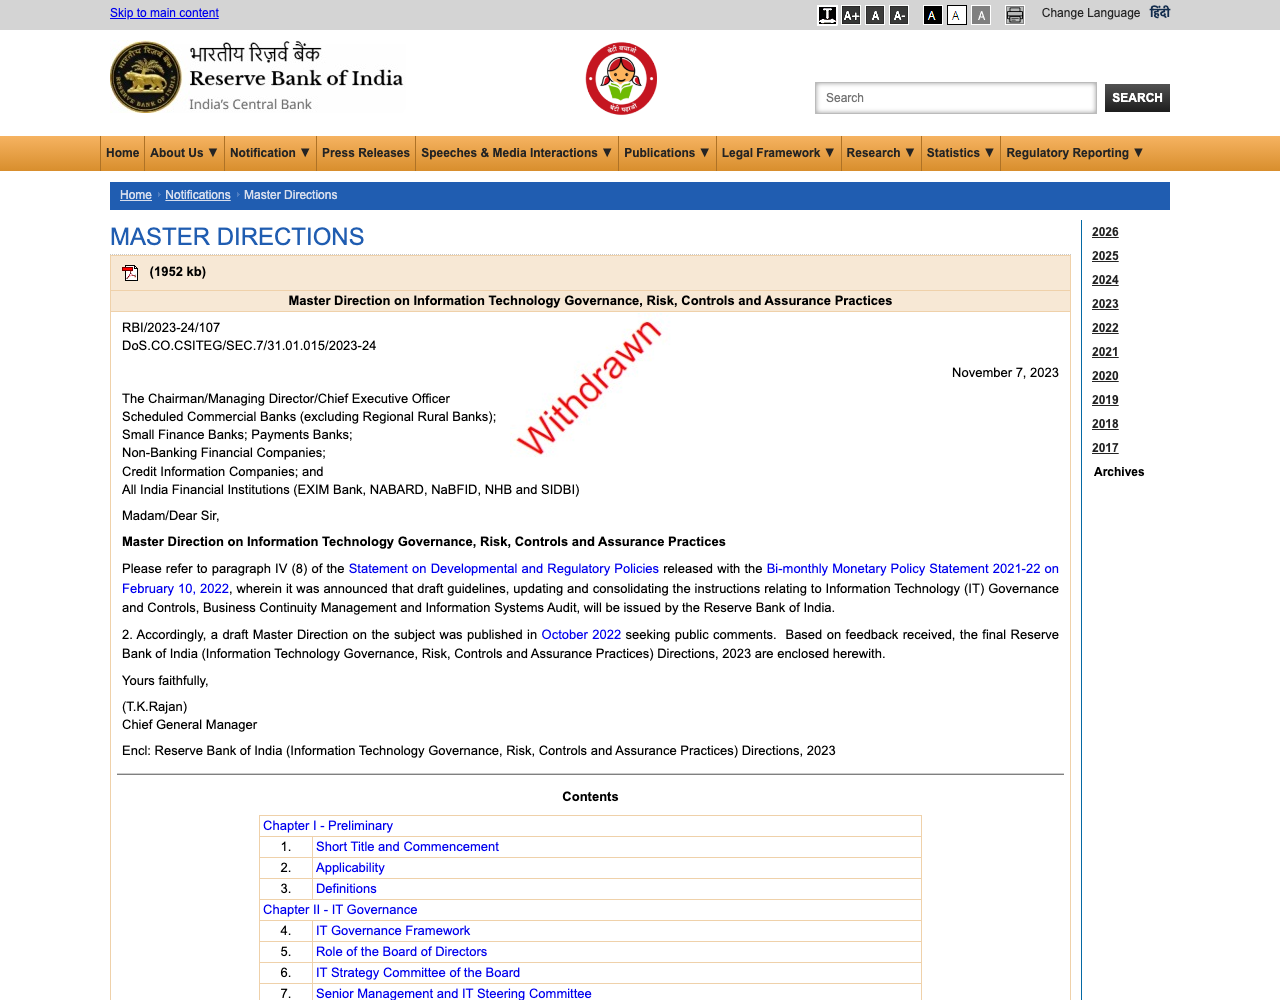Expand the Statistics dropdown menu
Screen dimensions: 1280x1000
coord(960,153)
